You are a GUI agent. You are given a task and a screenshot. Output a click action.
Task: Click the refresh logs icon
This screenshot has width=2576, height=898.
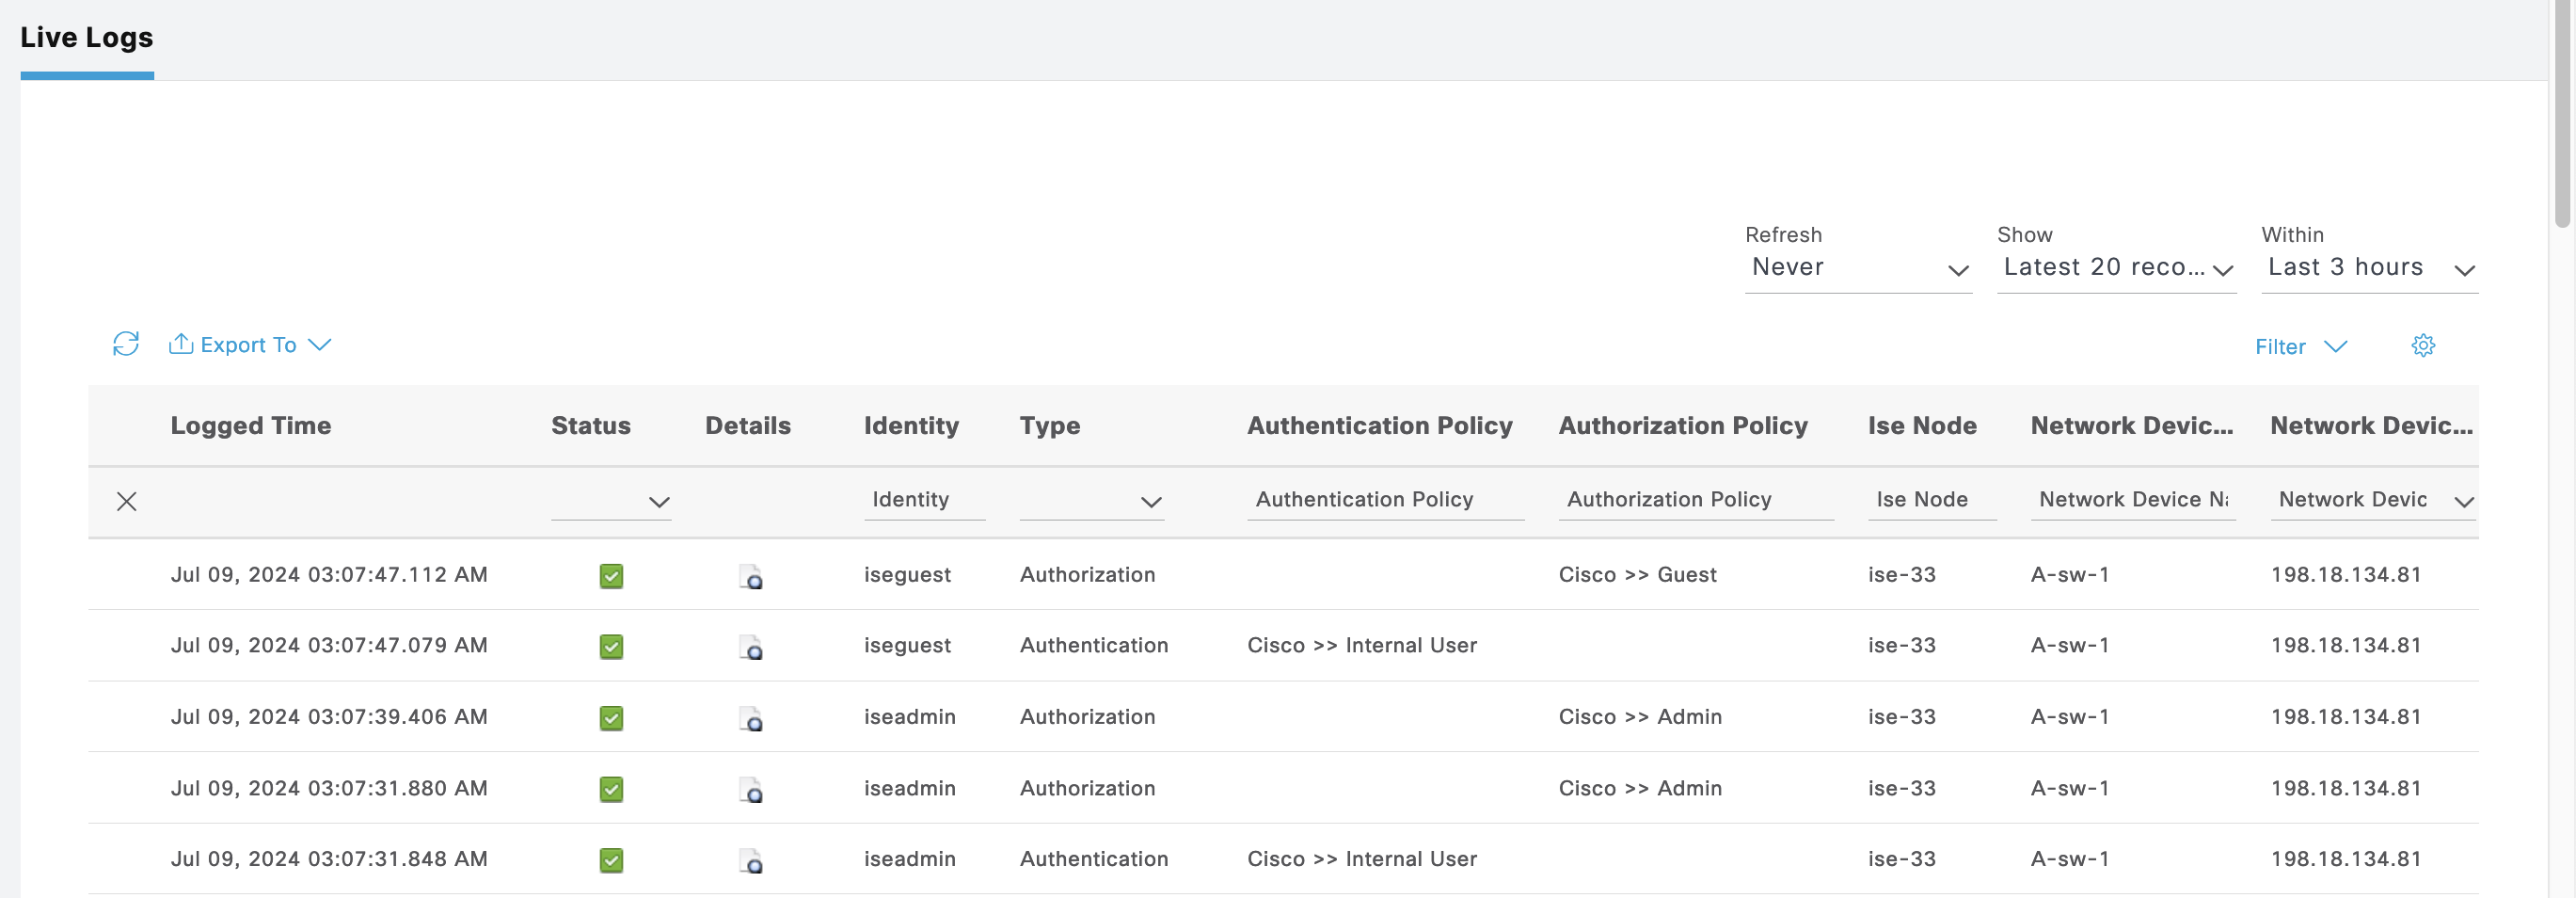(125, 344)
